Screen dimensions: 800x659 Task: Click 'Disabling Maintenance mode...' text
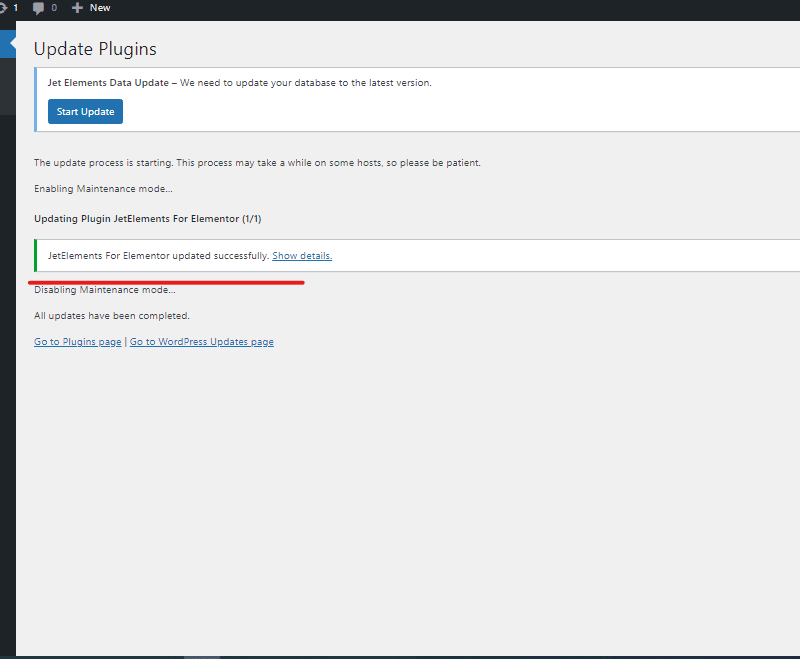click(105, 290)
